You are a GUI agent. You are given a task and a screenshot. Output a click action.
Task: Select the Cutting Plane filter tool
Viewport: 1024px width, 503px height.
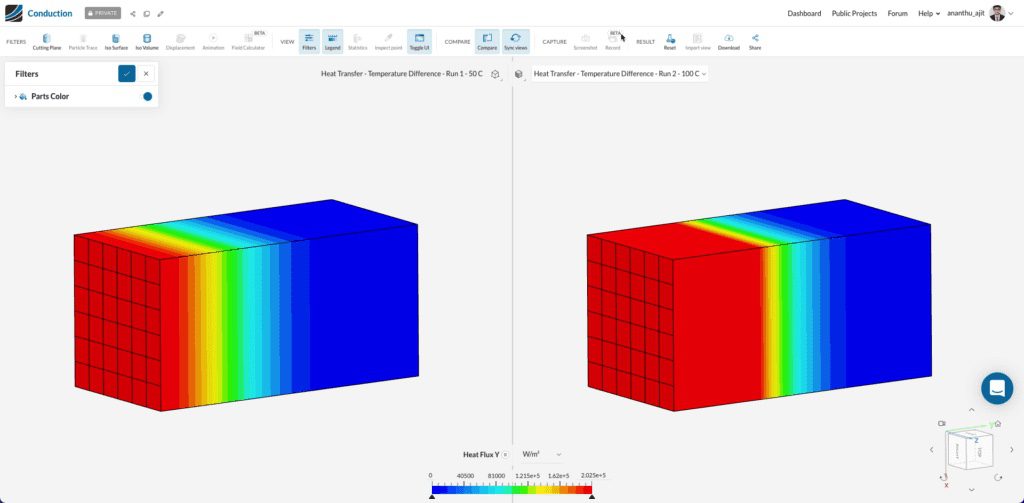coord(47,41)
